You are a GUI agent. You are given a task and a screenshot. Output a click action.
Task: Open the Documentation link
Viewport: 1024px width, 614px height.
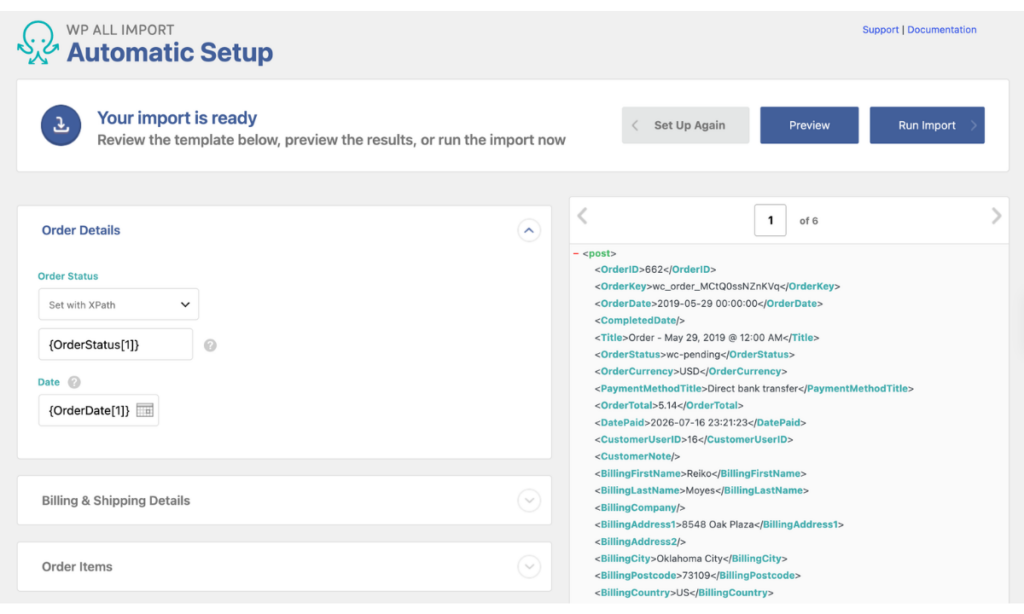point(942,29)
